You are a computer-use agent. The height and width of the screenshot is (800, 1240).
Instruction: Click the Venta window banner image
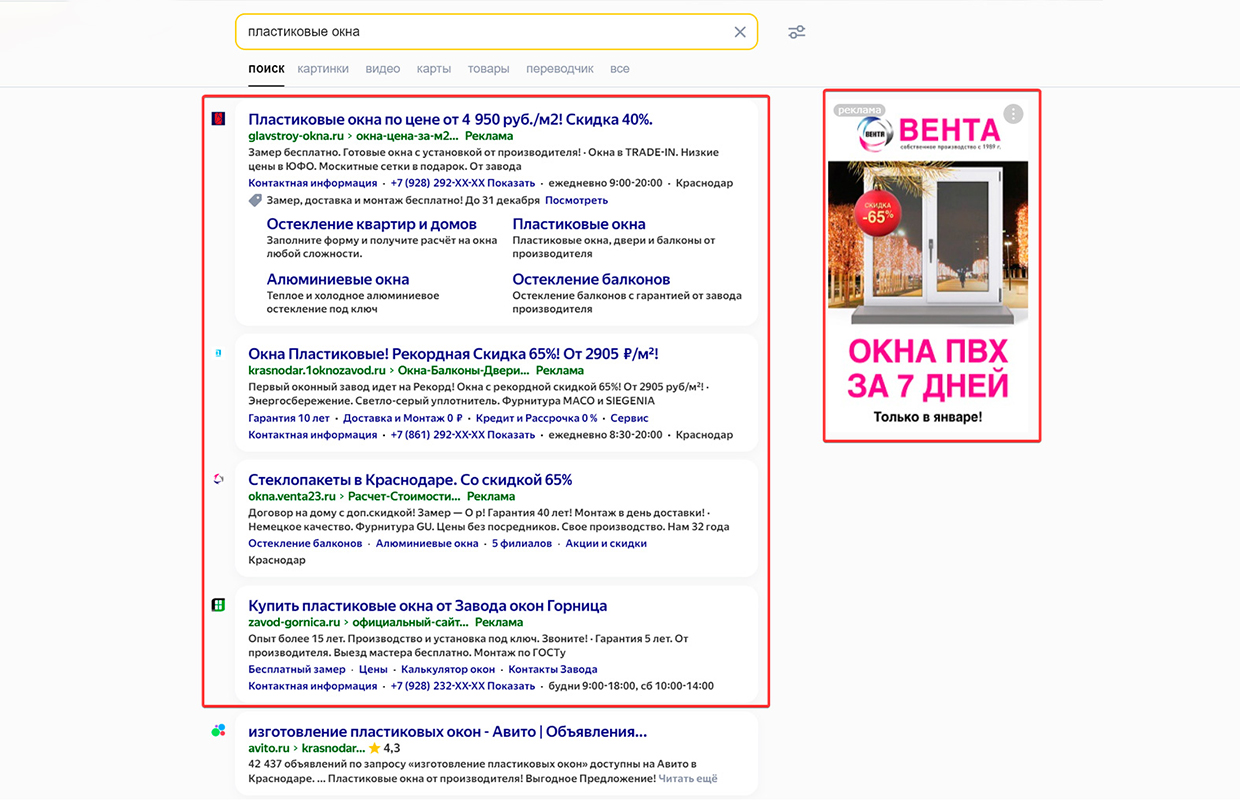[x=928, y=243]
